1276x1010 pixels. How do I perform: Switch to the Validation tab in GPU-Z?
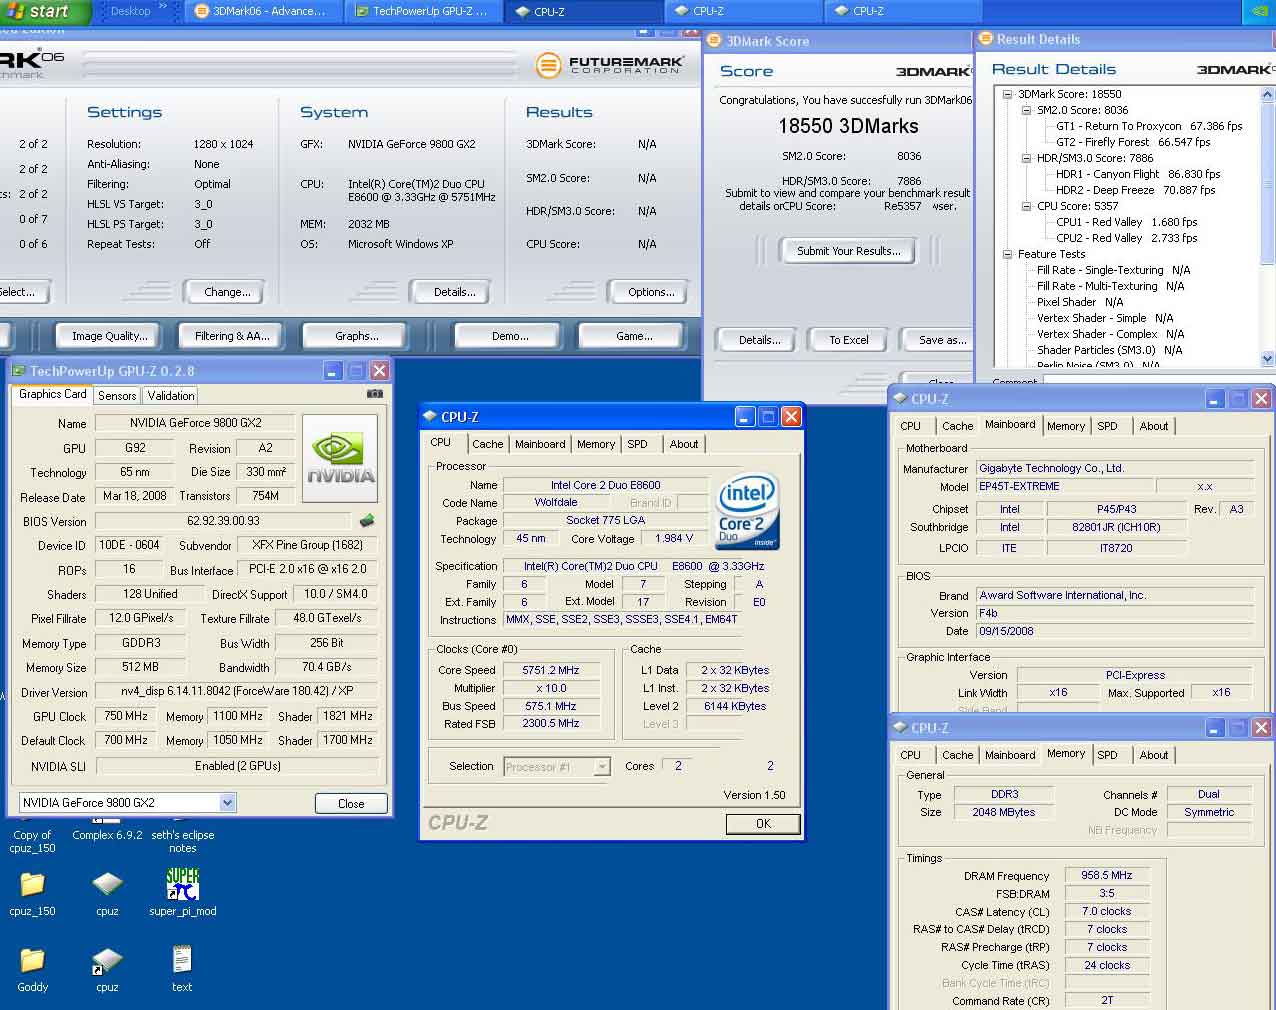(171, 396)
